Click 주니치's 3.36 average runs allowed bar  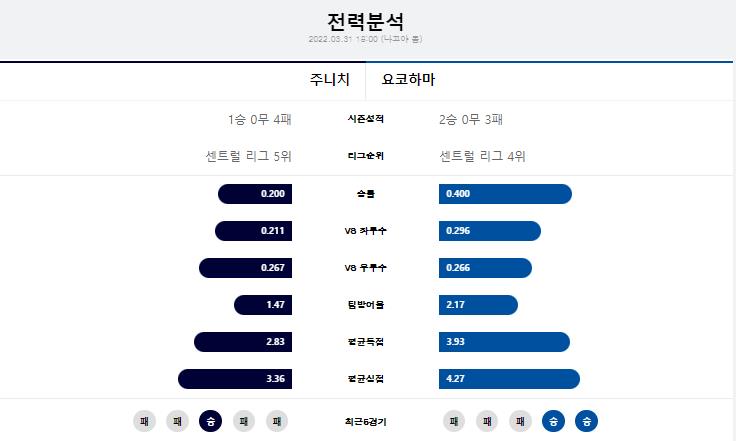coord(235,379)
